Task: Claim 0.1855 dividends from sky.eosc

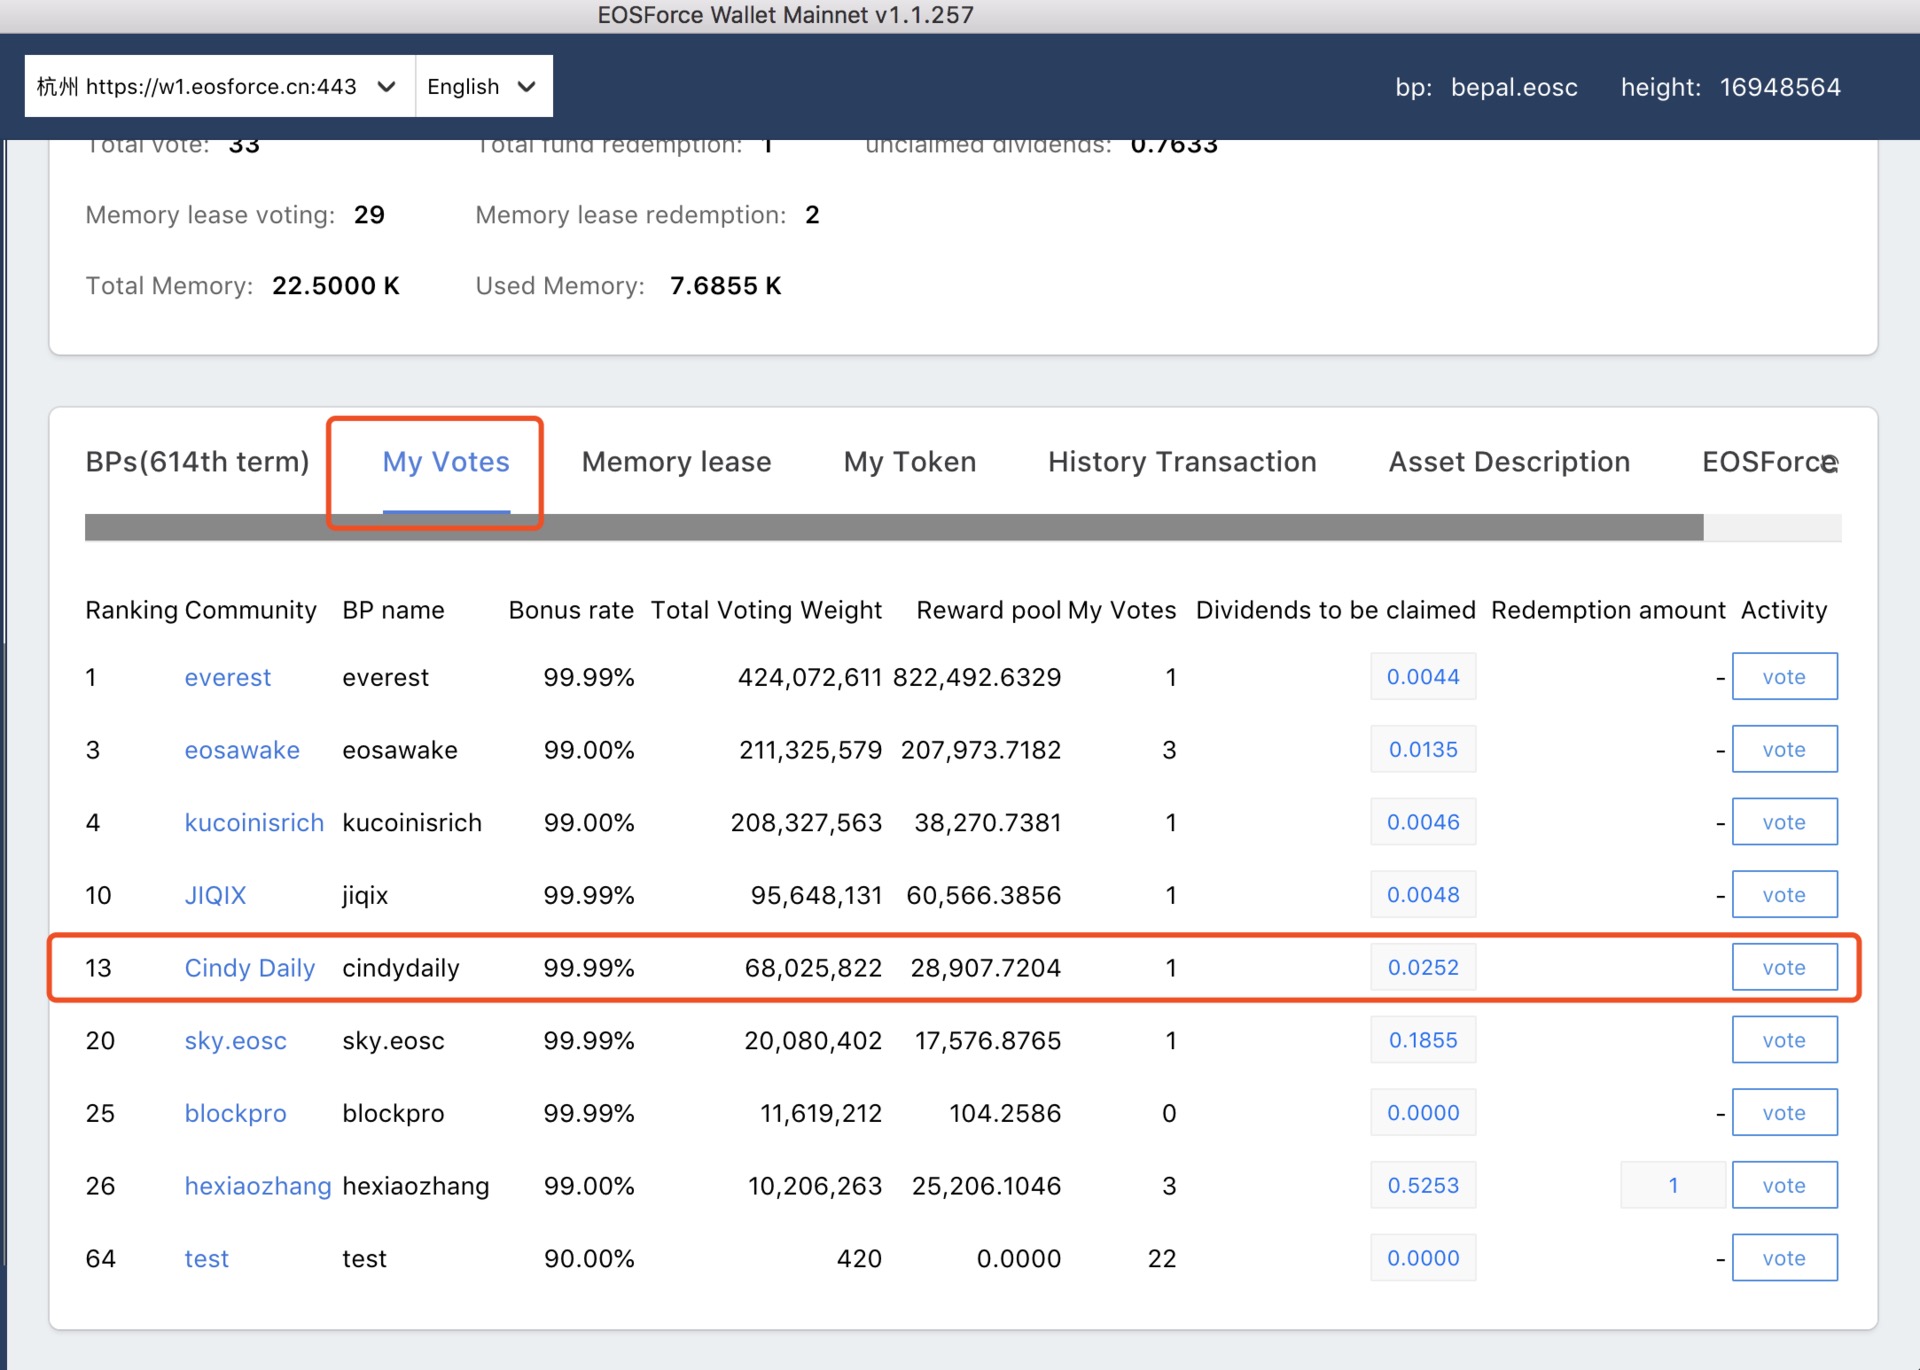Action: pyautogui.click(x=1423, y=1040)
